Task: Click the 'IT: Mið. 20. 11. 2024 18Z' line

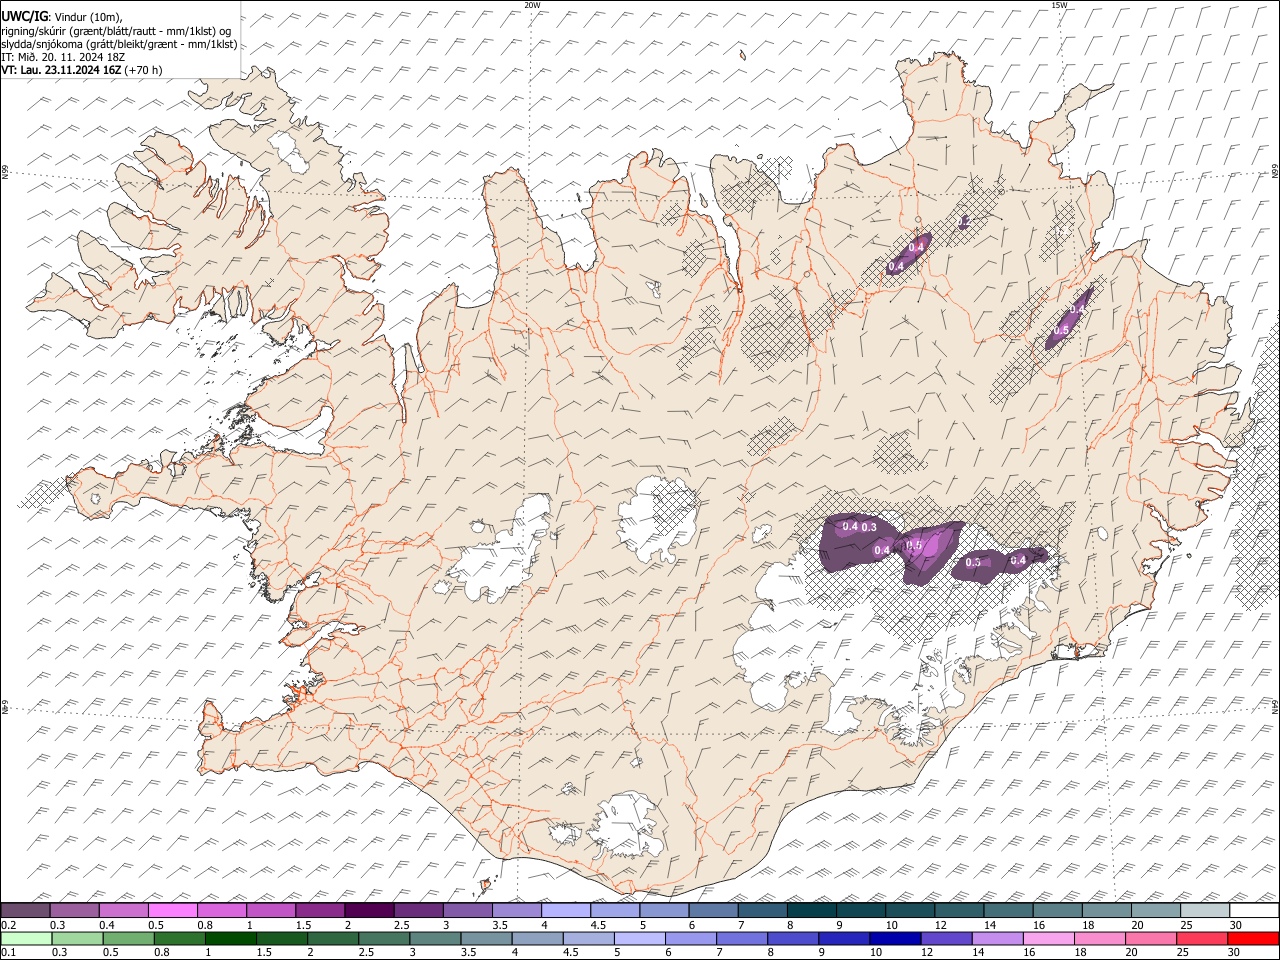Action: point(63,57)
